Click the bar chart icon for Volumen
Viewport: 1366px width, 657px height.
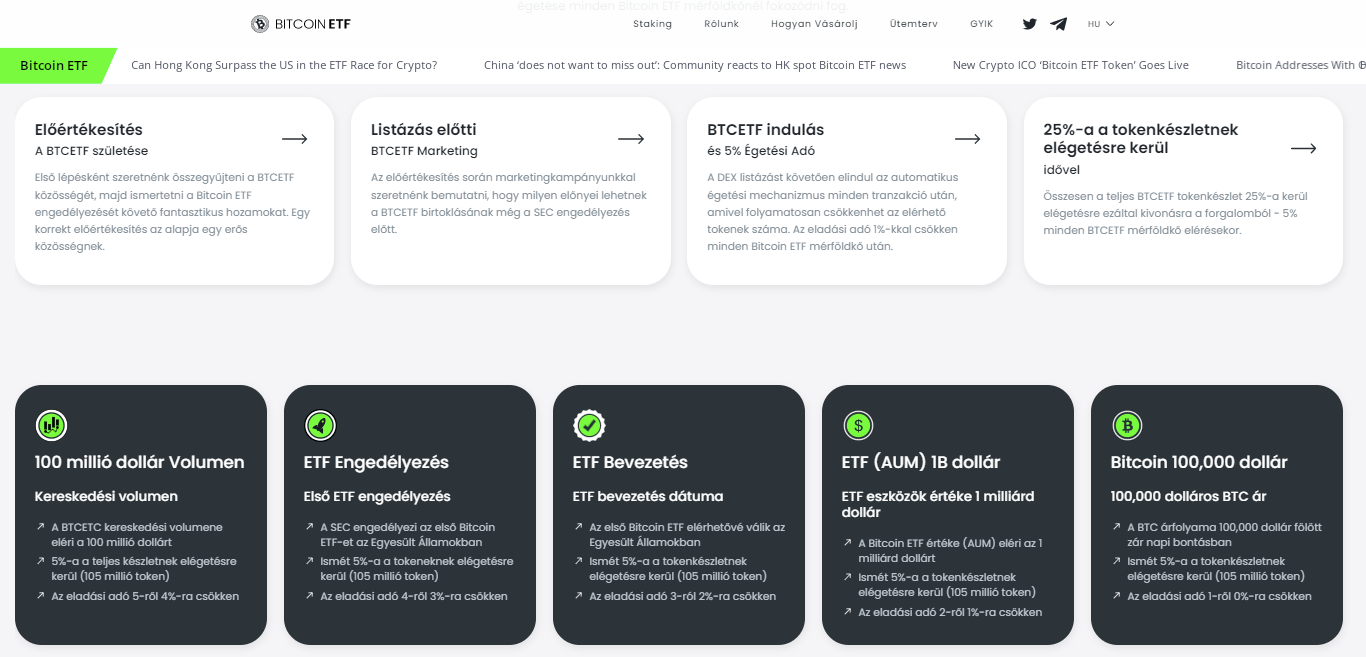(51, 425)
